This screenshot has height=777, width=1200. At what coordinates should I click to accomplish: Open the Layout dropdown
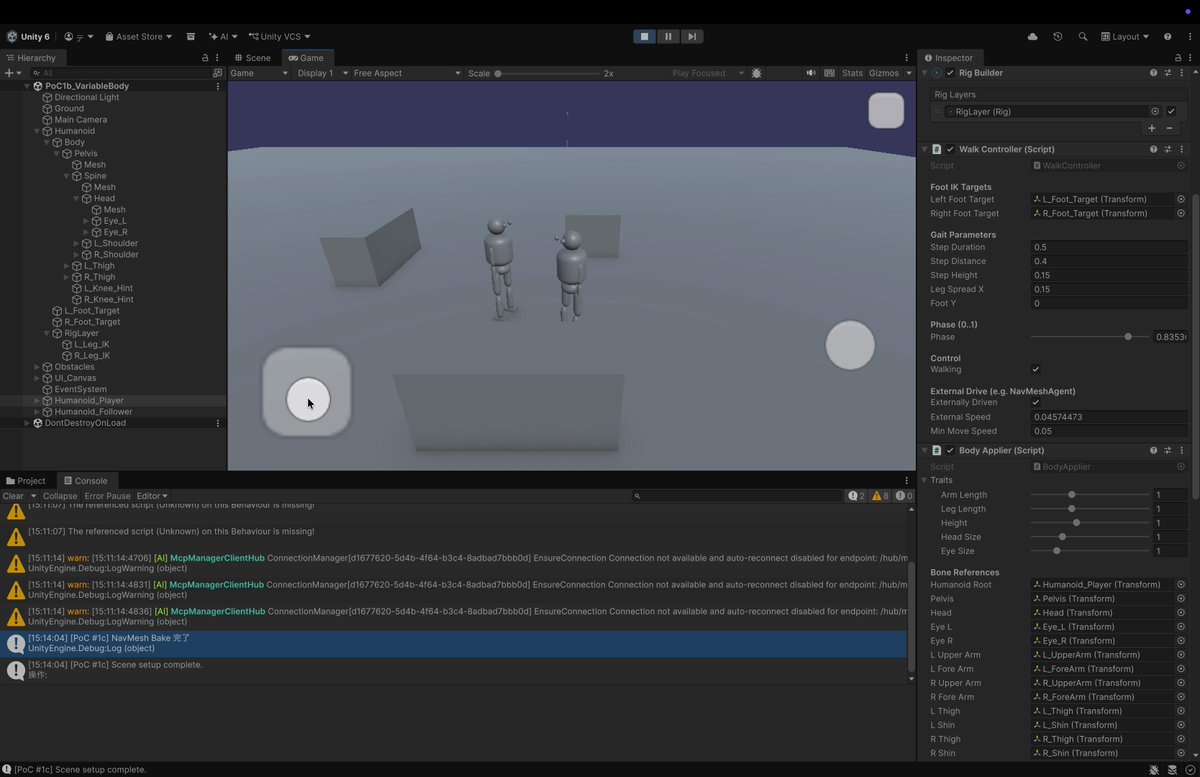tap(1126, 37)
